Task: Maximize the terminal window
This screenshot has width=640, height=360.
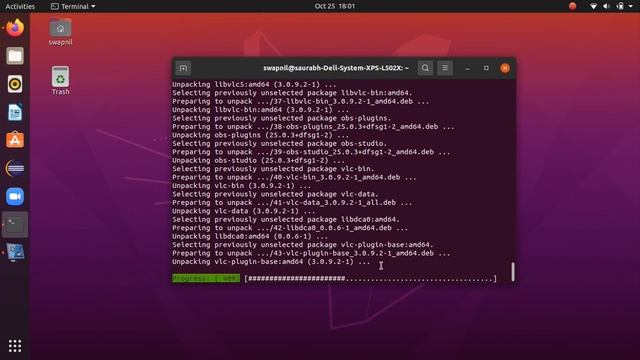Action: click(x=486, y=68)
